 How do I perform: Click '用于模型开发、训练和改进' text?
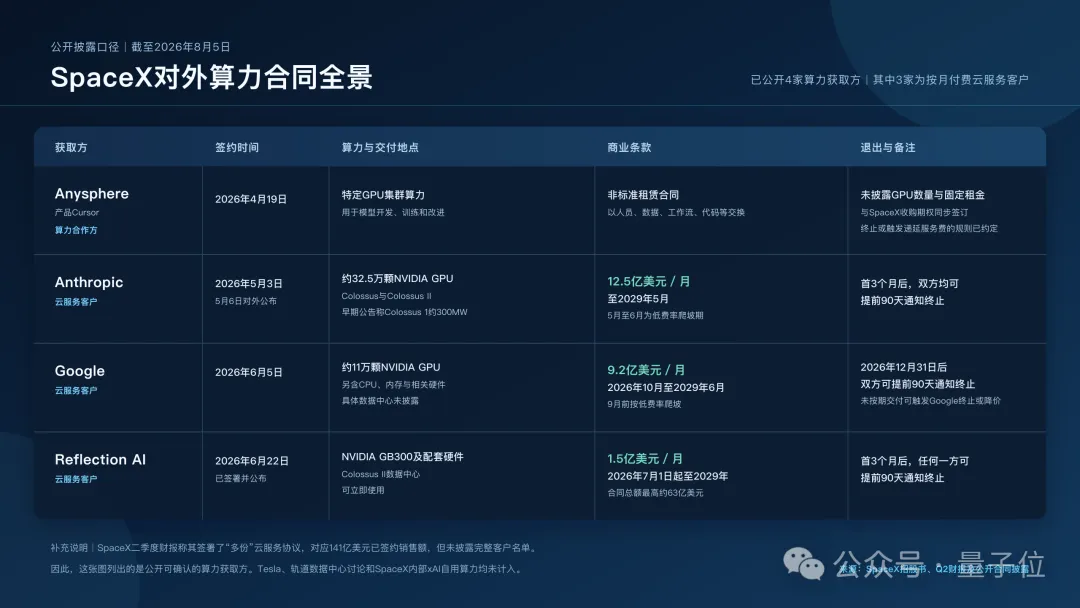tap(393, 212)
